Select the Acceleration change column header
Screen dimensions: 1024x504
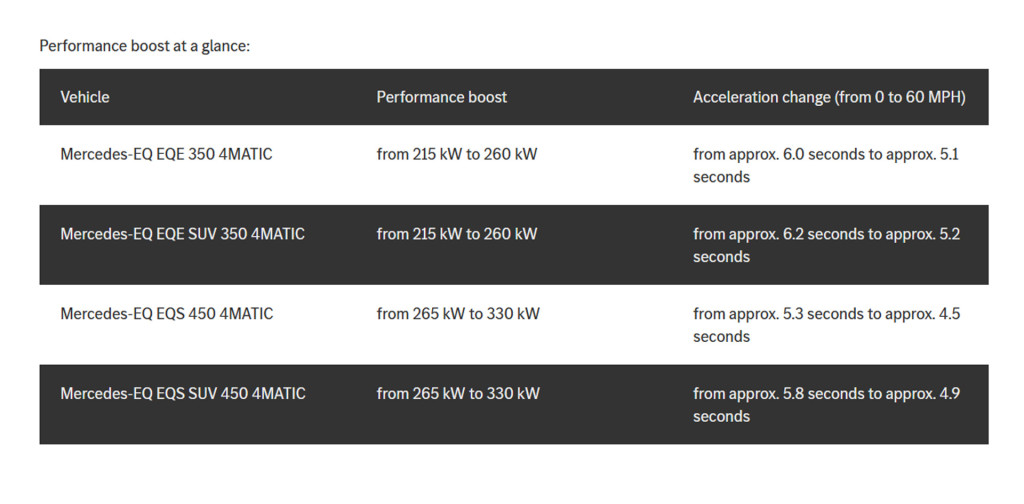[x=829, y=97]
